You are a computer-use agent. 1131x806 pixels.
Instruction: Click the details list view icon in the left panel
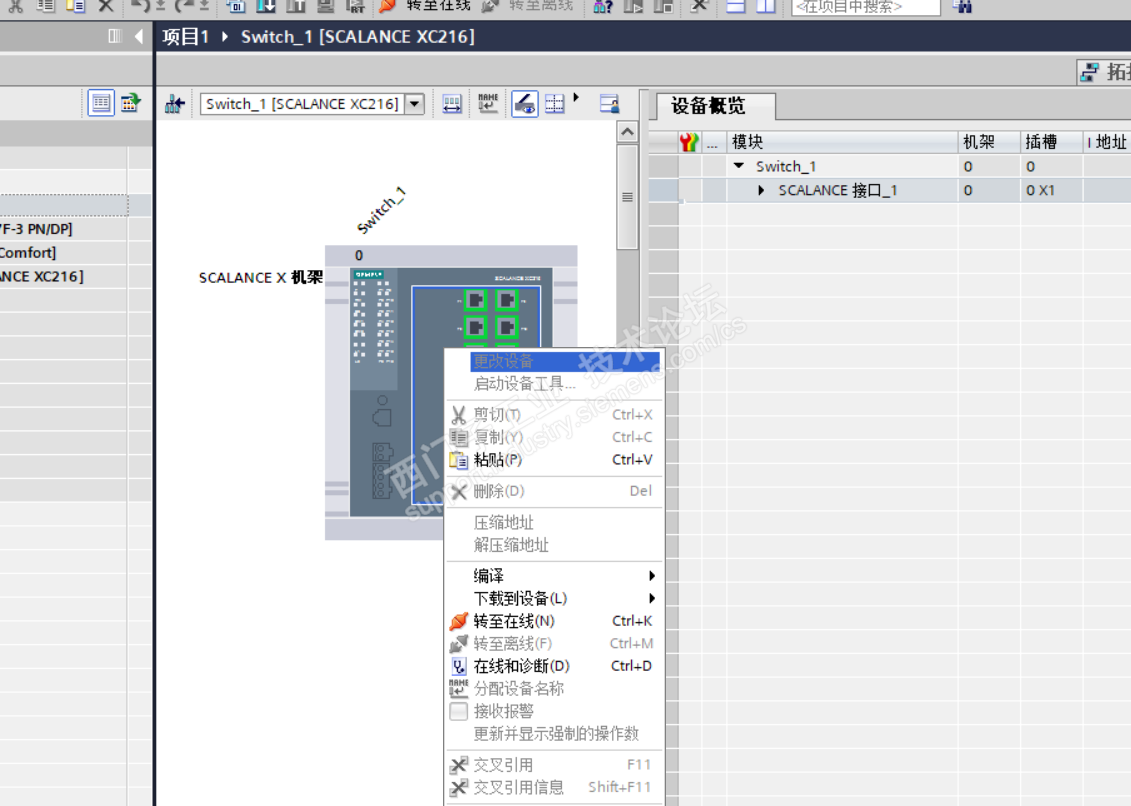[101, 103]
